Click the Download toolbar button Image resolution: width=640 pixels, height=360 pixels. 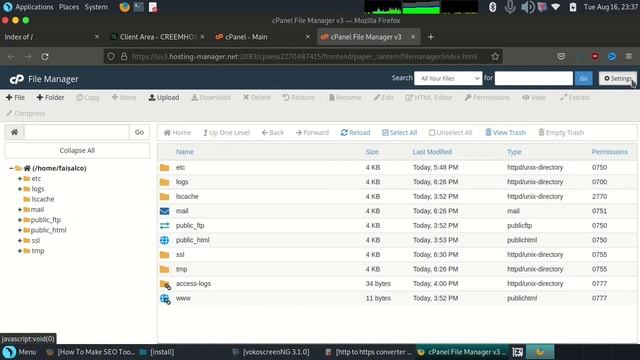tap(211, 98)
